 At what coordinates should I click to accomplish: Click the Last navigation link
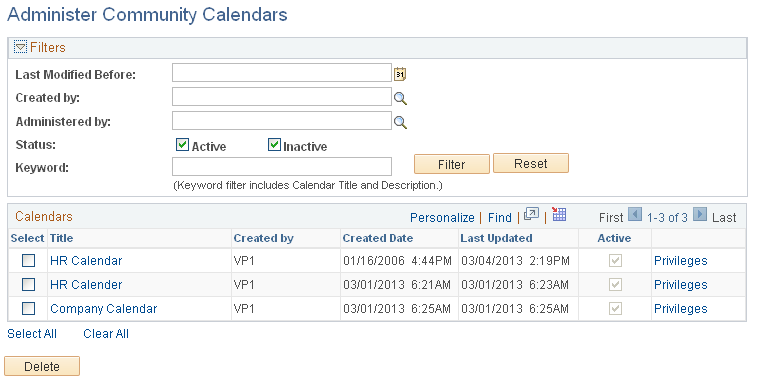click(x=724, y=218)
